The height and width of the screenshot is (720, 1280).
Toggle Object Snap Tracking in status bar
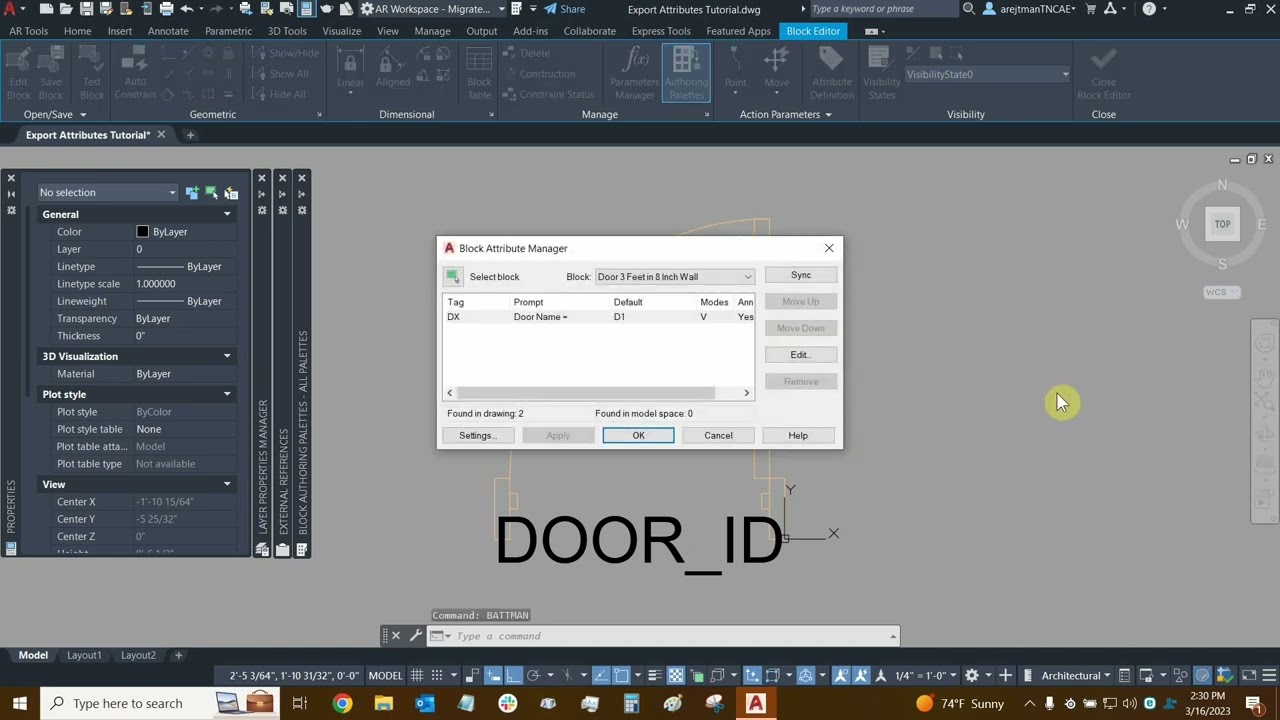600,675
